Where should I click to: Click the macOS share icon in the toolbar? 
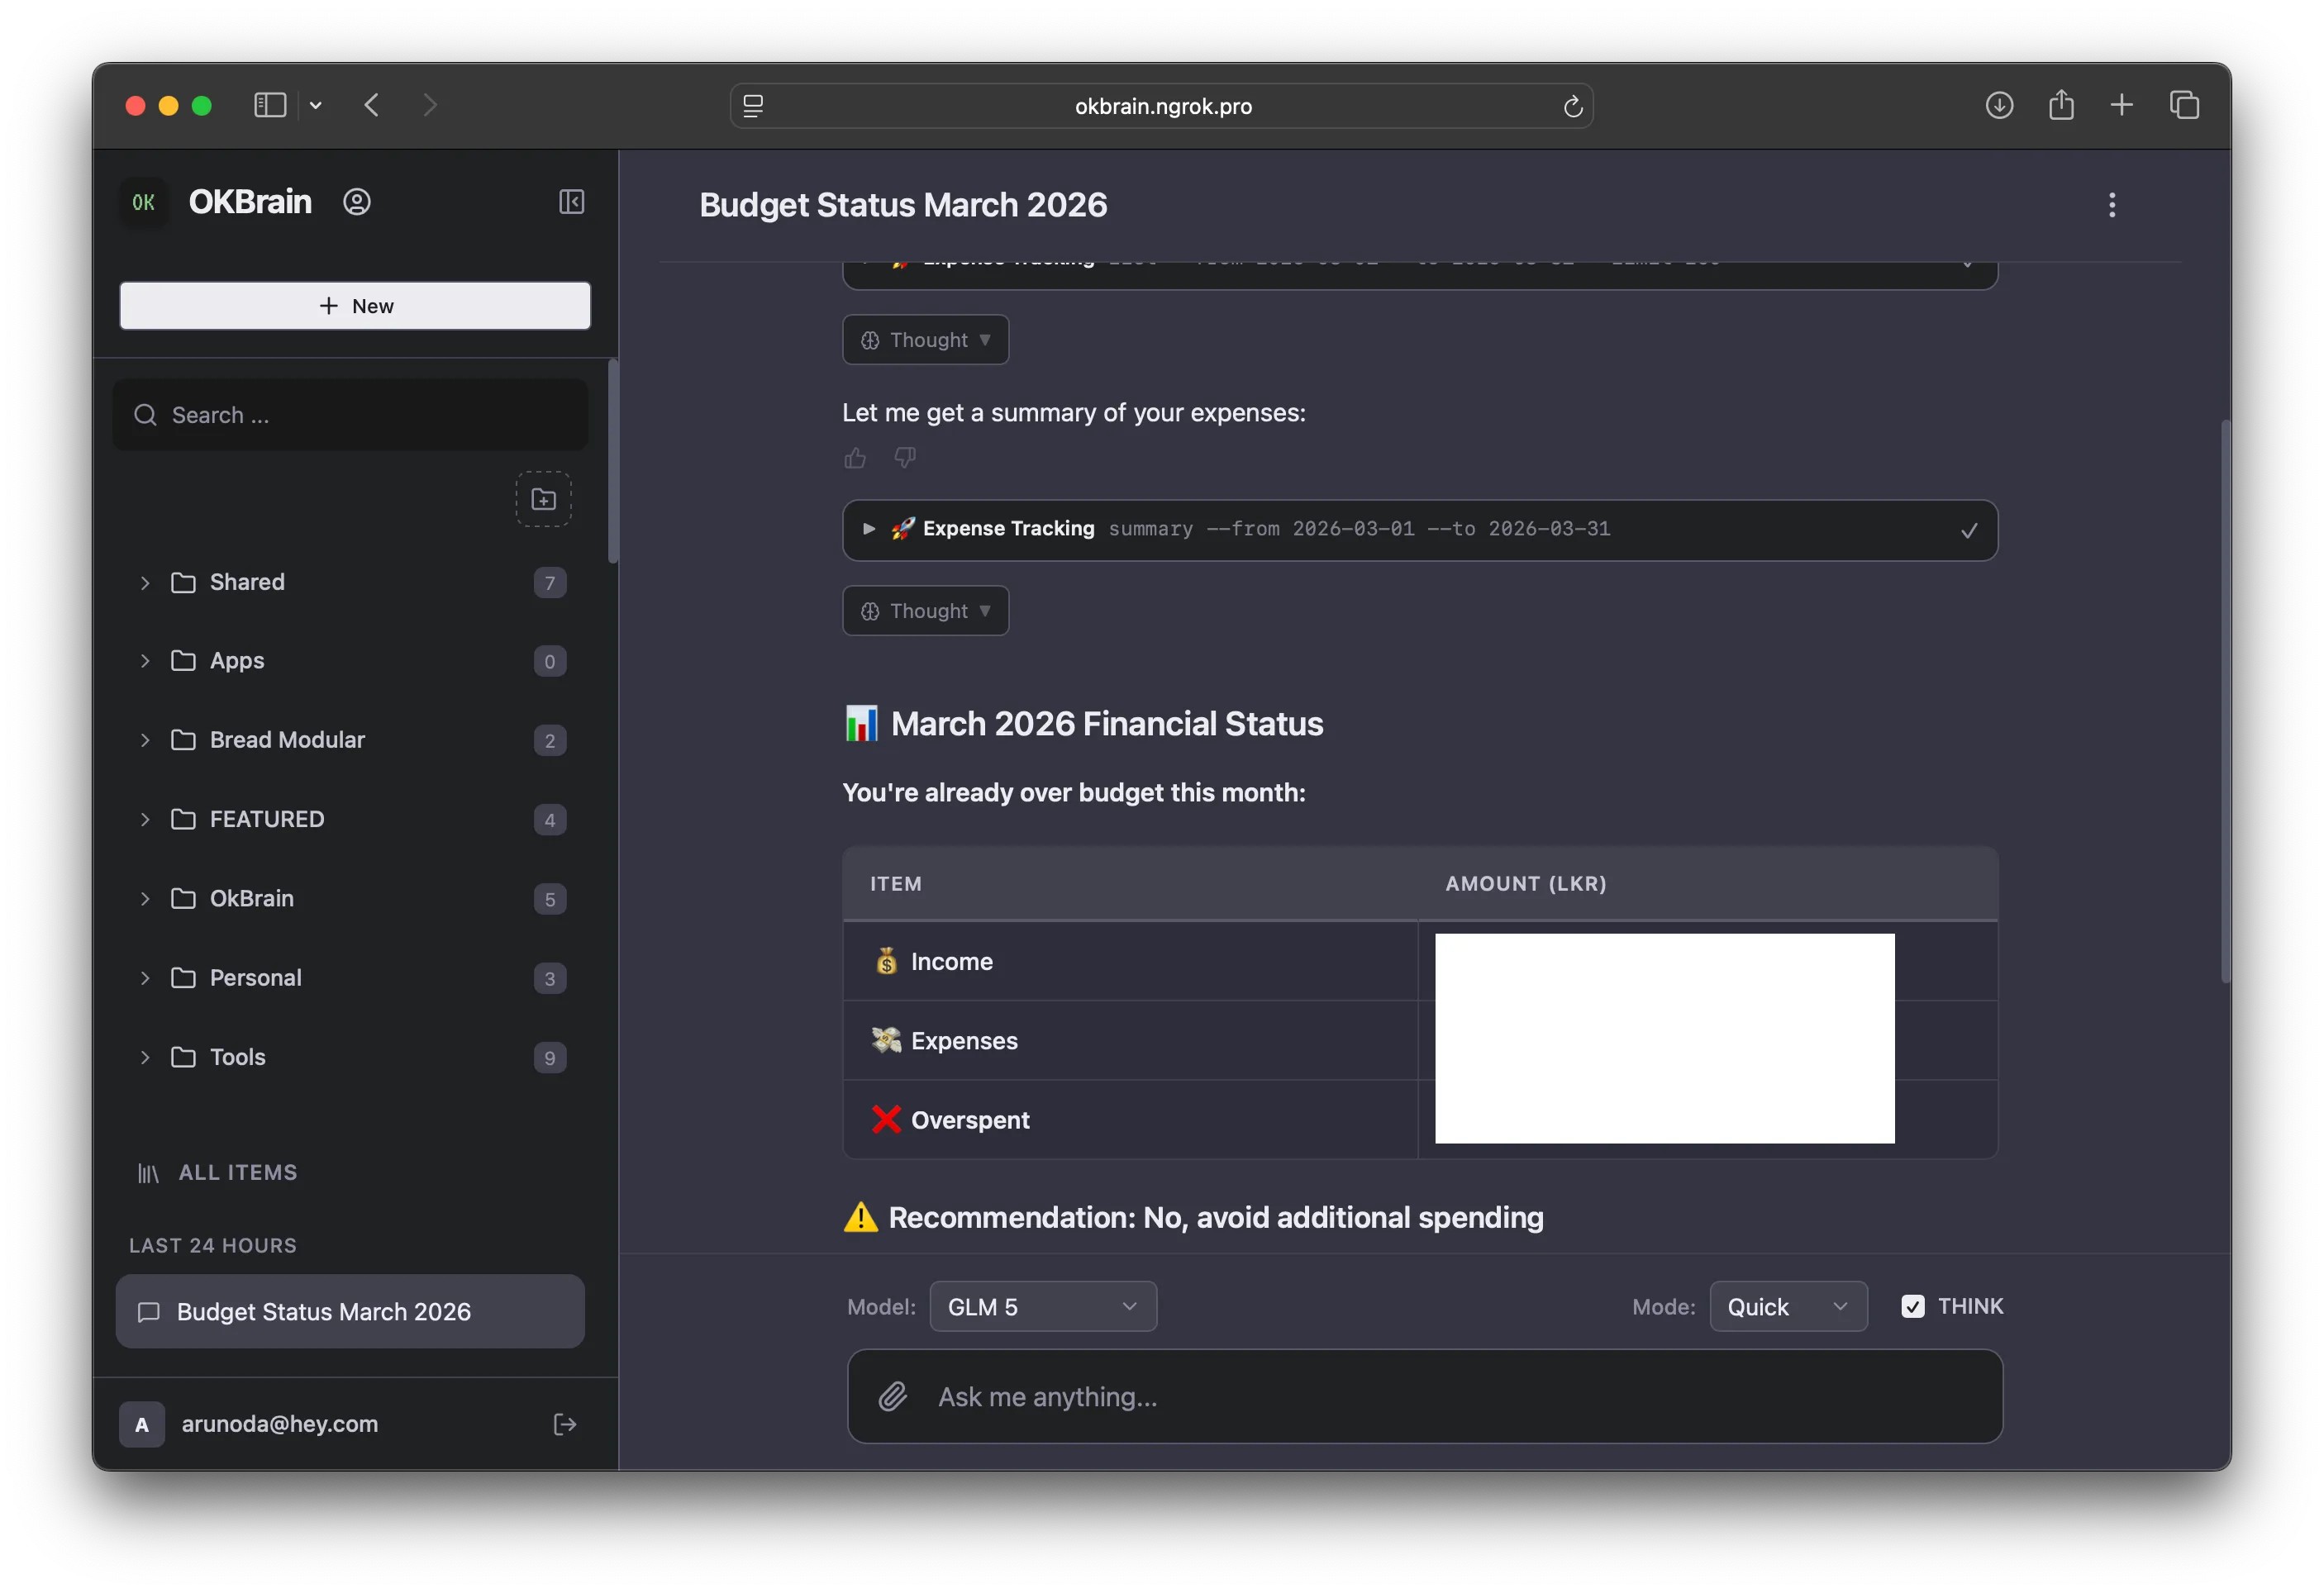point(2061,105)
